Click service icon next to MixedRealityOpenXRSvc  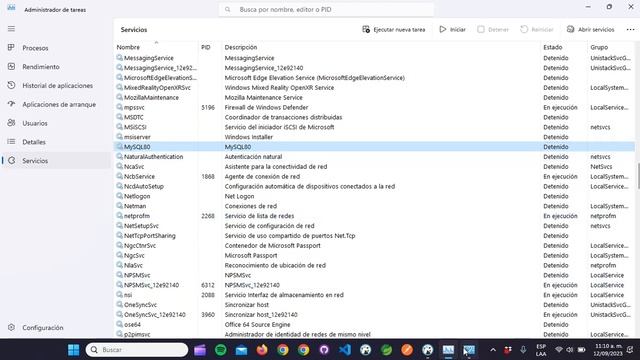tap(119, 87)
